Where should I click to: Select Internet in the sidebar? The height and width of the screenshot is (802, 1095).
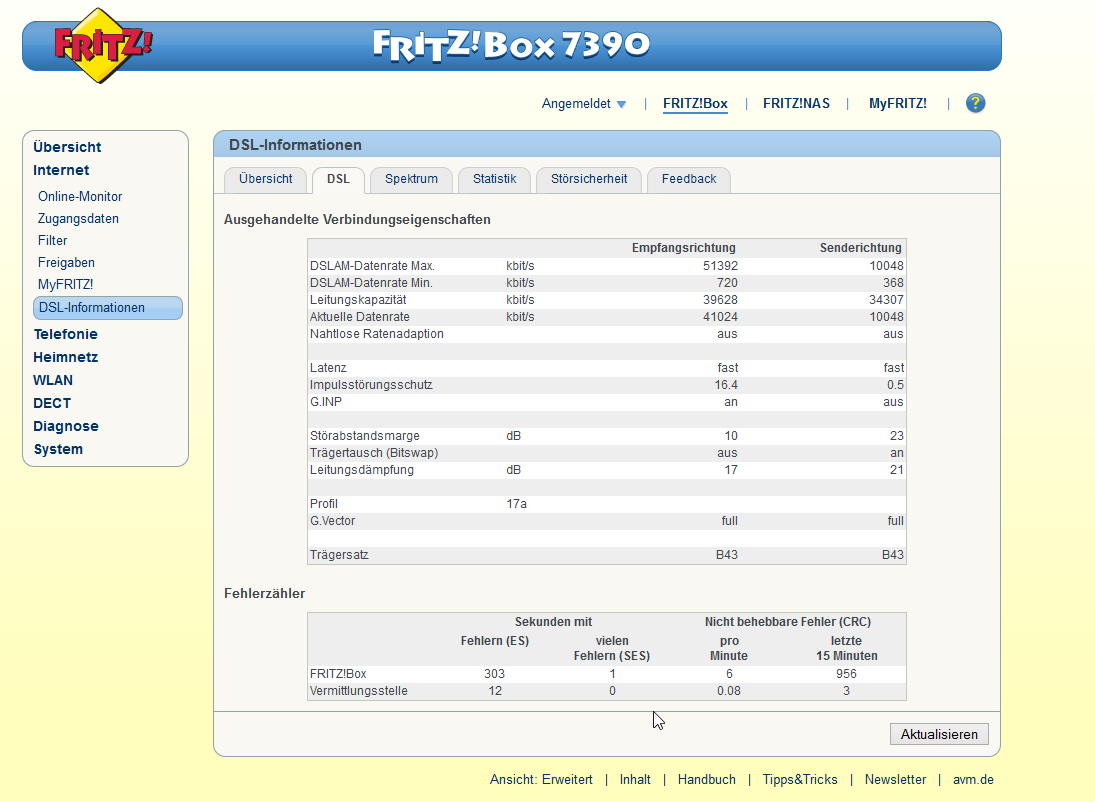(61, 170)
